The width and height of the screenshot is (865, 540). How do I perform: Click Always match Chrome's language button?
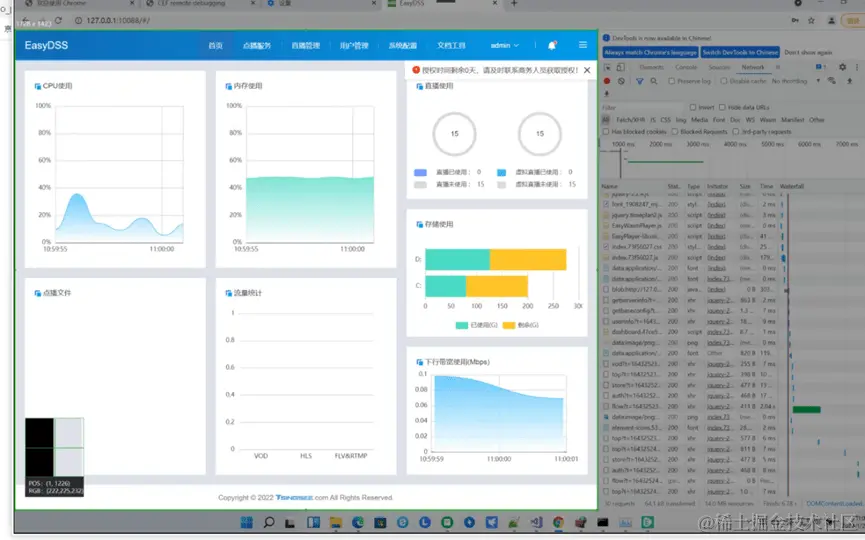coord(650,52)
